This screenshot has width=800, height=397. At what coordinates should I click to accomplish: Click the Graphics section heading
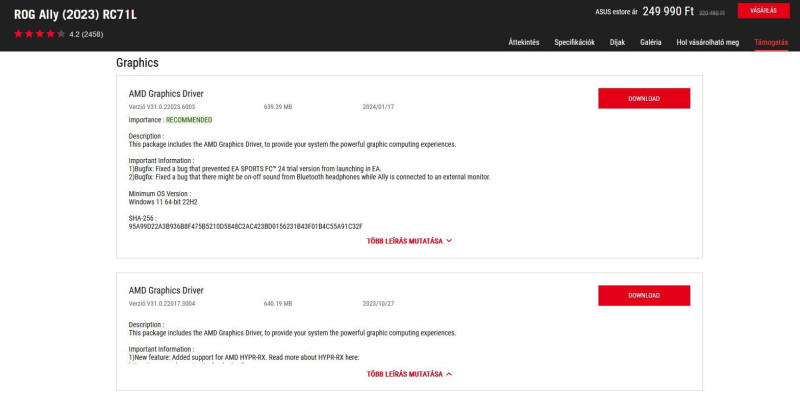tap(137, 63)
